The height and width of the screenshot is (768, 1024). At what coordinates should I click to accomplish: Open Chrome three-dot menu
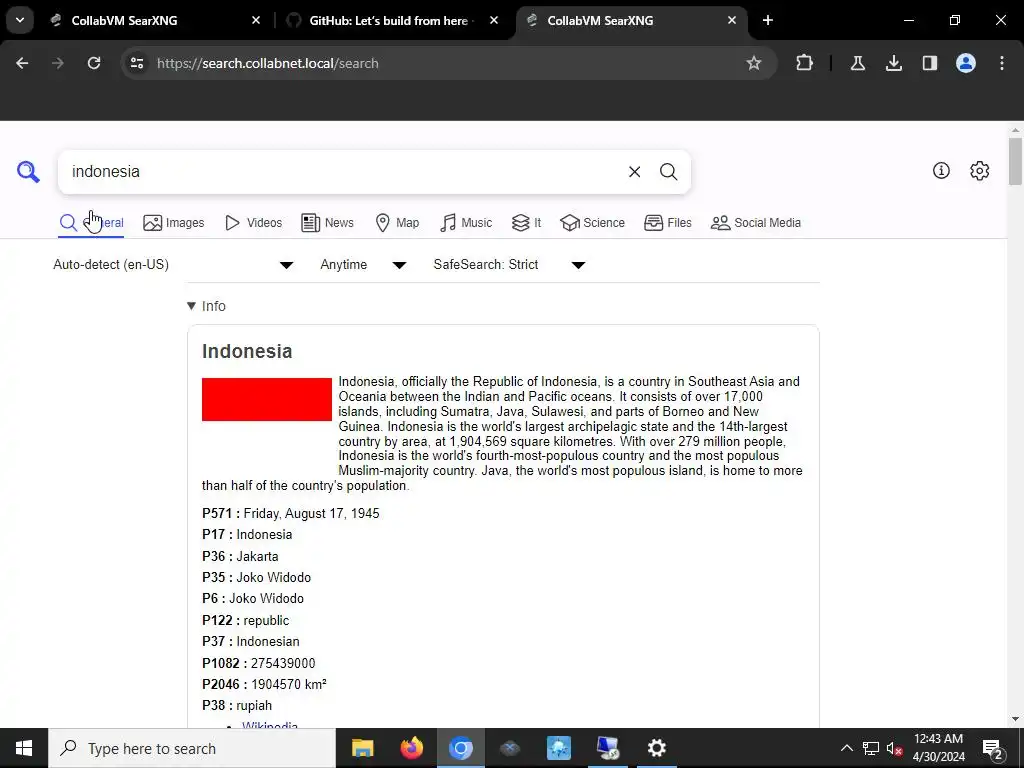pyautogui.click(x=1002, y=63)
